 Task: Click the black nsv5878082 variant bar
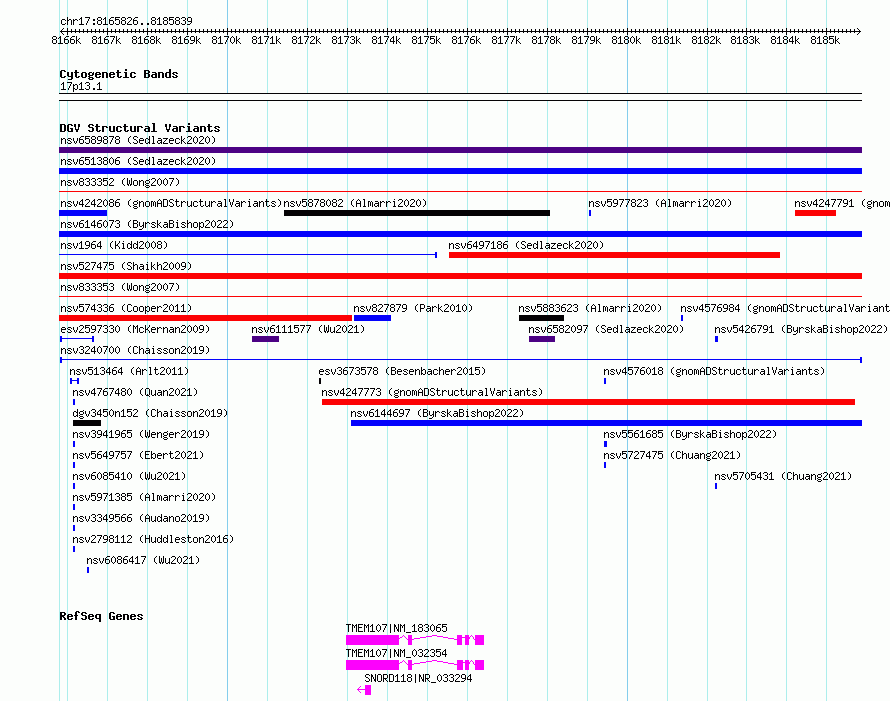417,213
